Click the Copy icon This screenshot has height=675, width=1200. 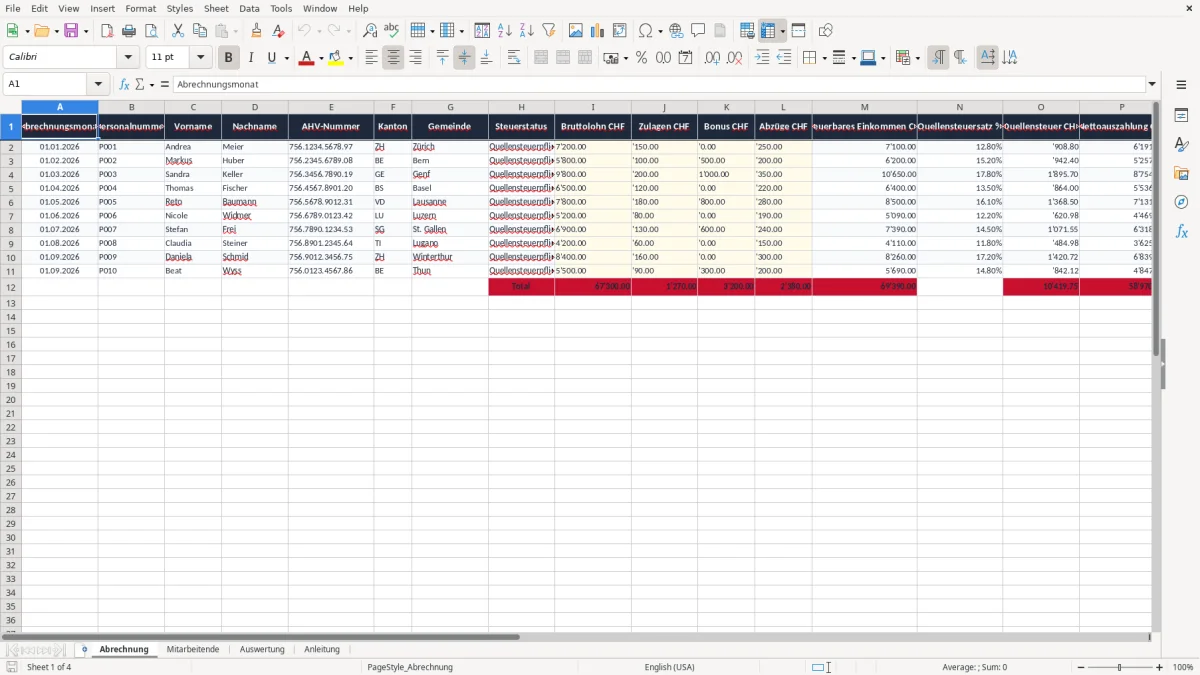[x=200, y=31]
